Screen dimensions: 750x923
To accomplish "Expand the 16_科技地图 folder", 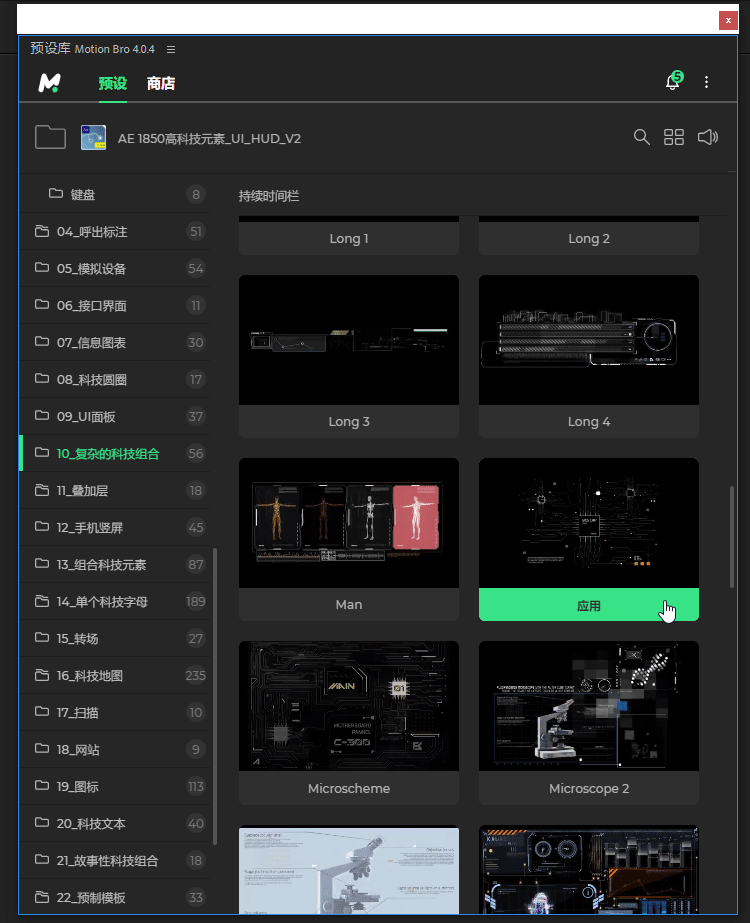I will pyautogui.click(x=115, y=676).
